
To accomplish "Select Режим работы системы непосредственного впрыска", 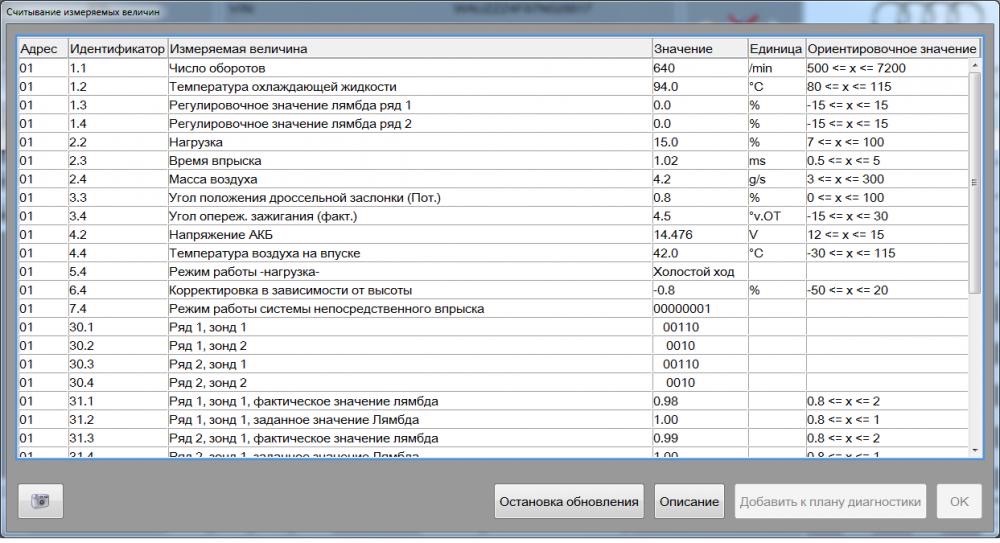I will [493, 308].
